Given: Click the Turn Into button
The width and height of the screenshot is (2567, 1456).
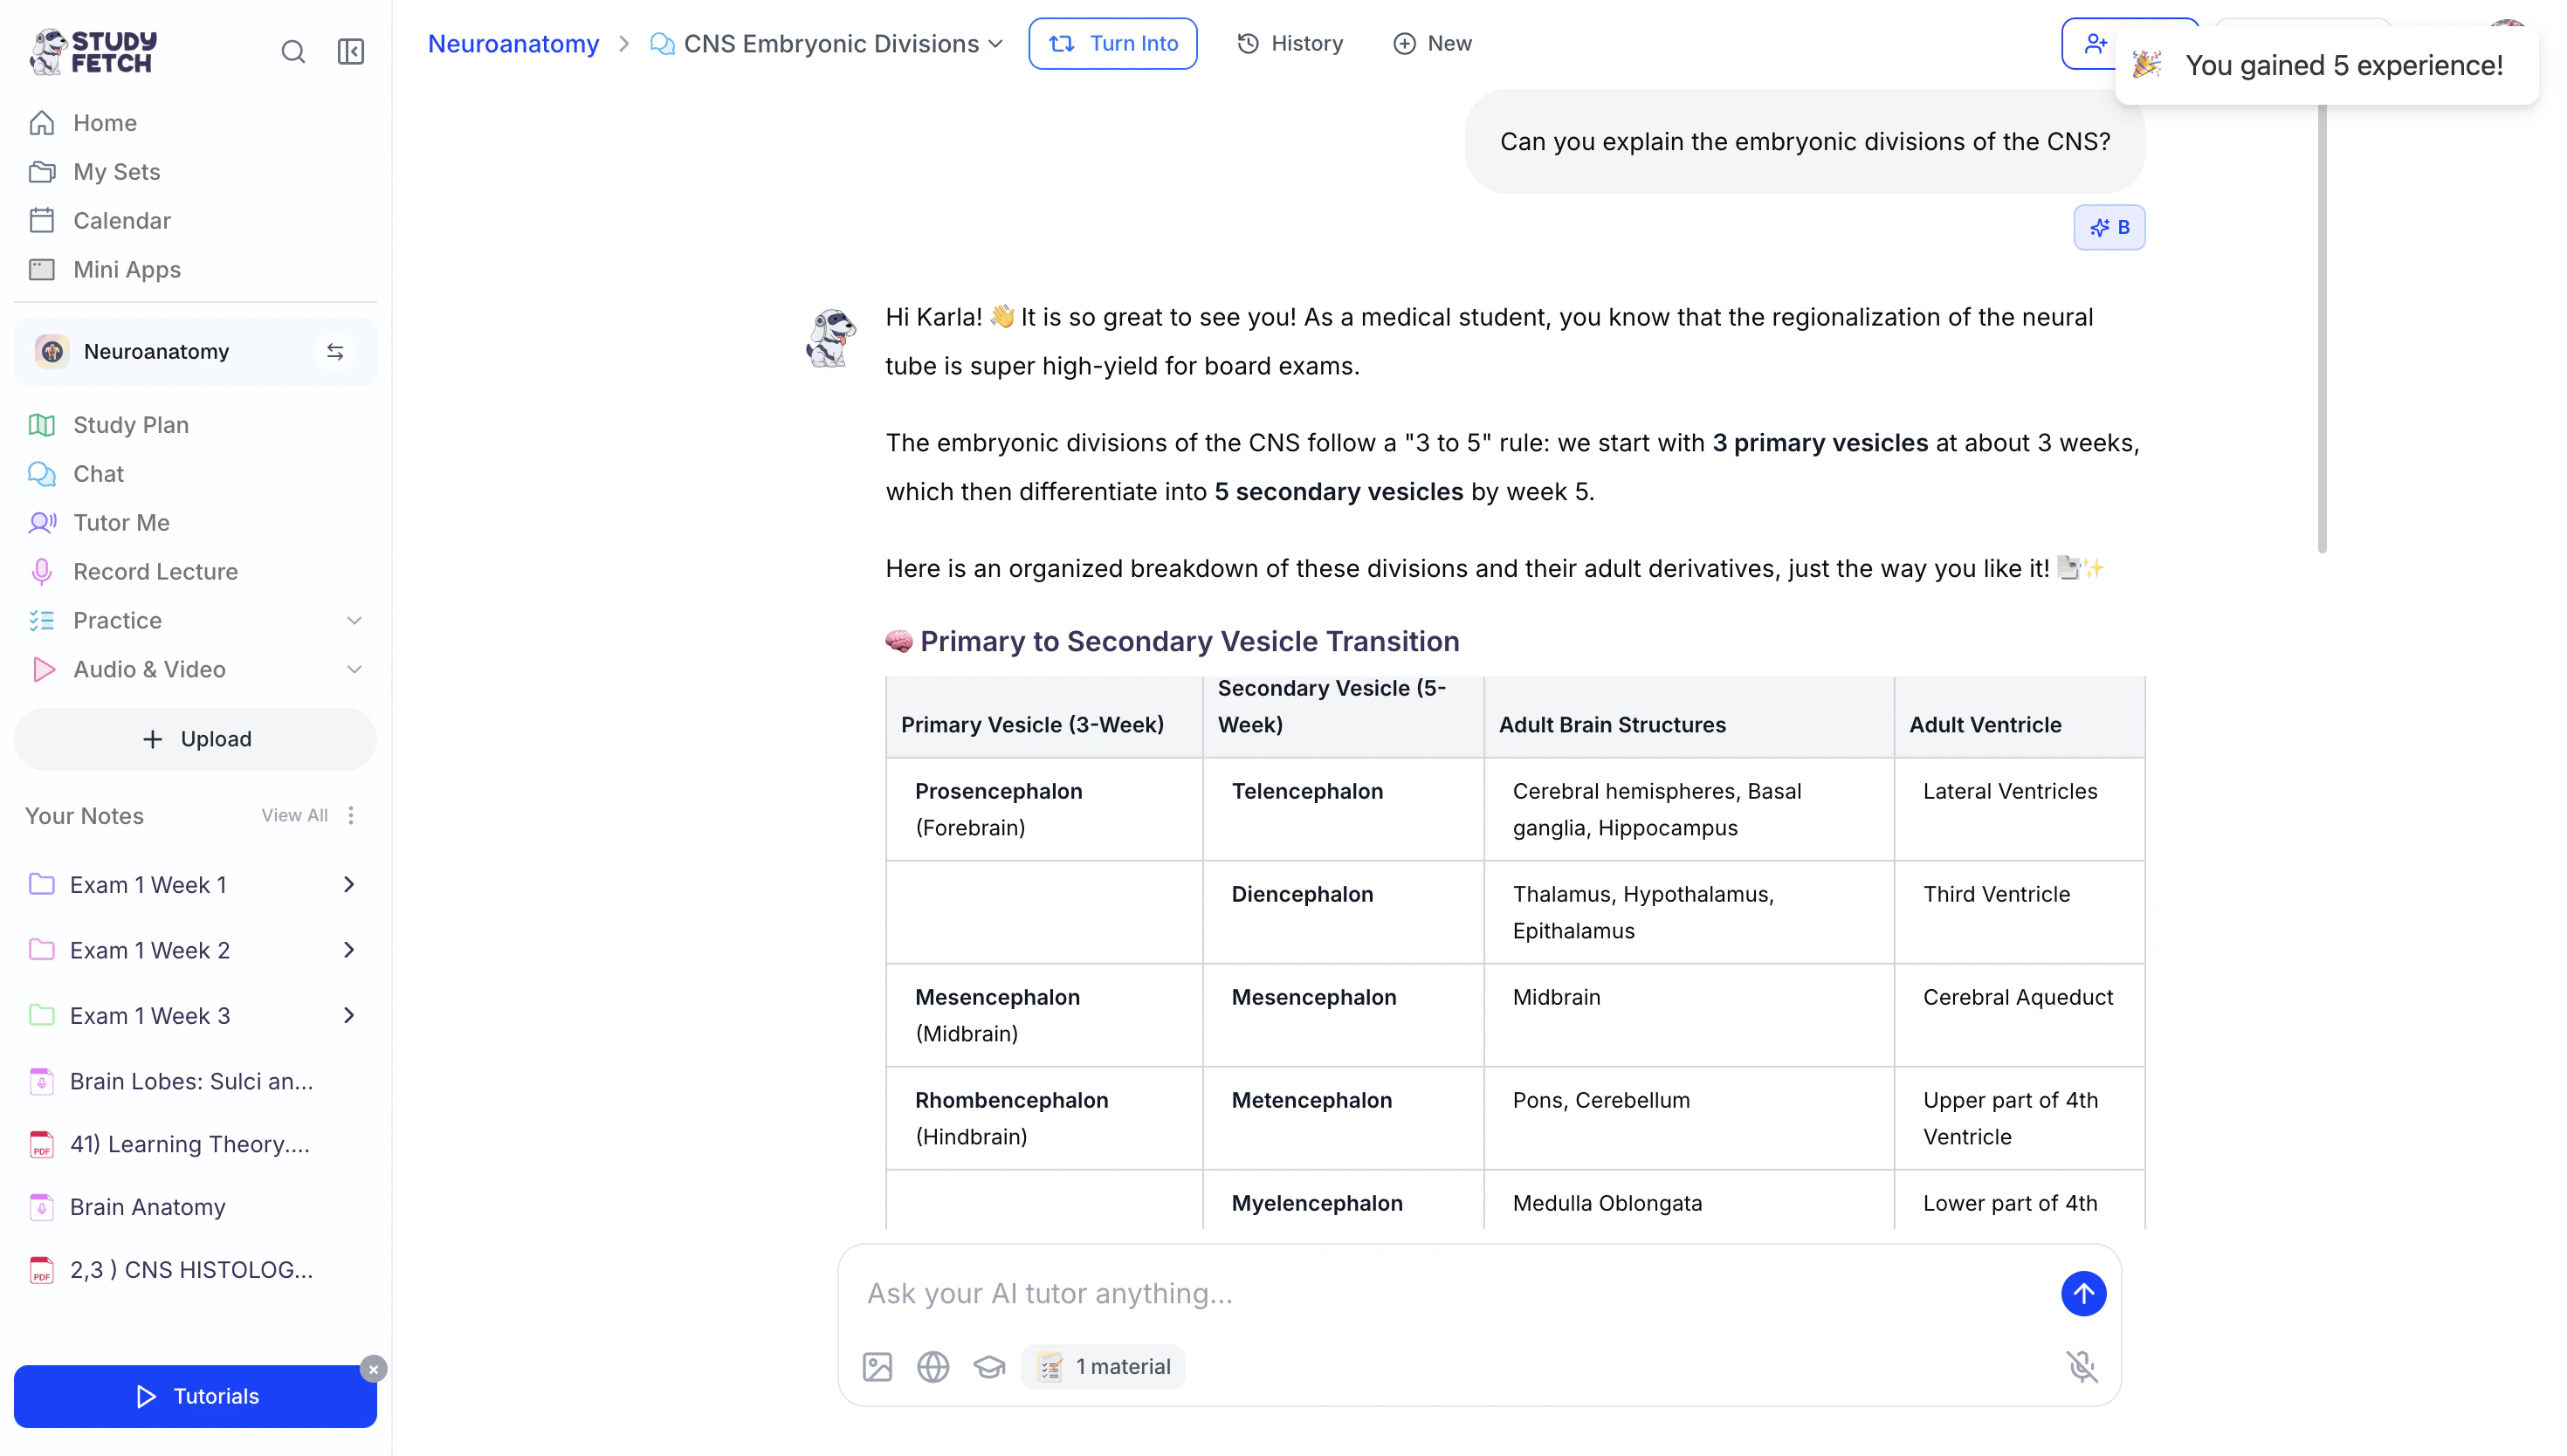Looking at the screenshot, I should coord(1112,44).
